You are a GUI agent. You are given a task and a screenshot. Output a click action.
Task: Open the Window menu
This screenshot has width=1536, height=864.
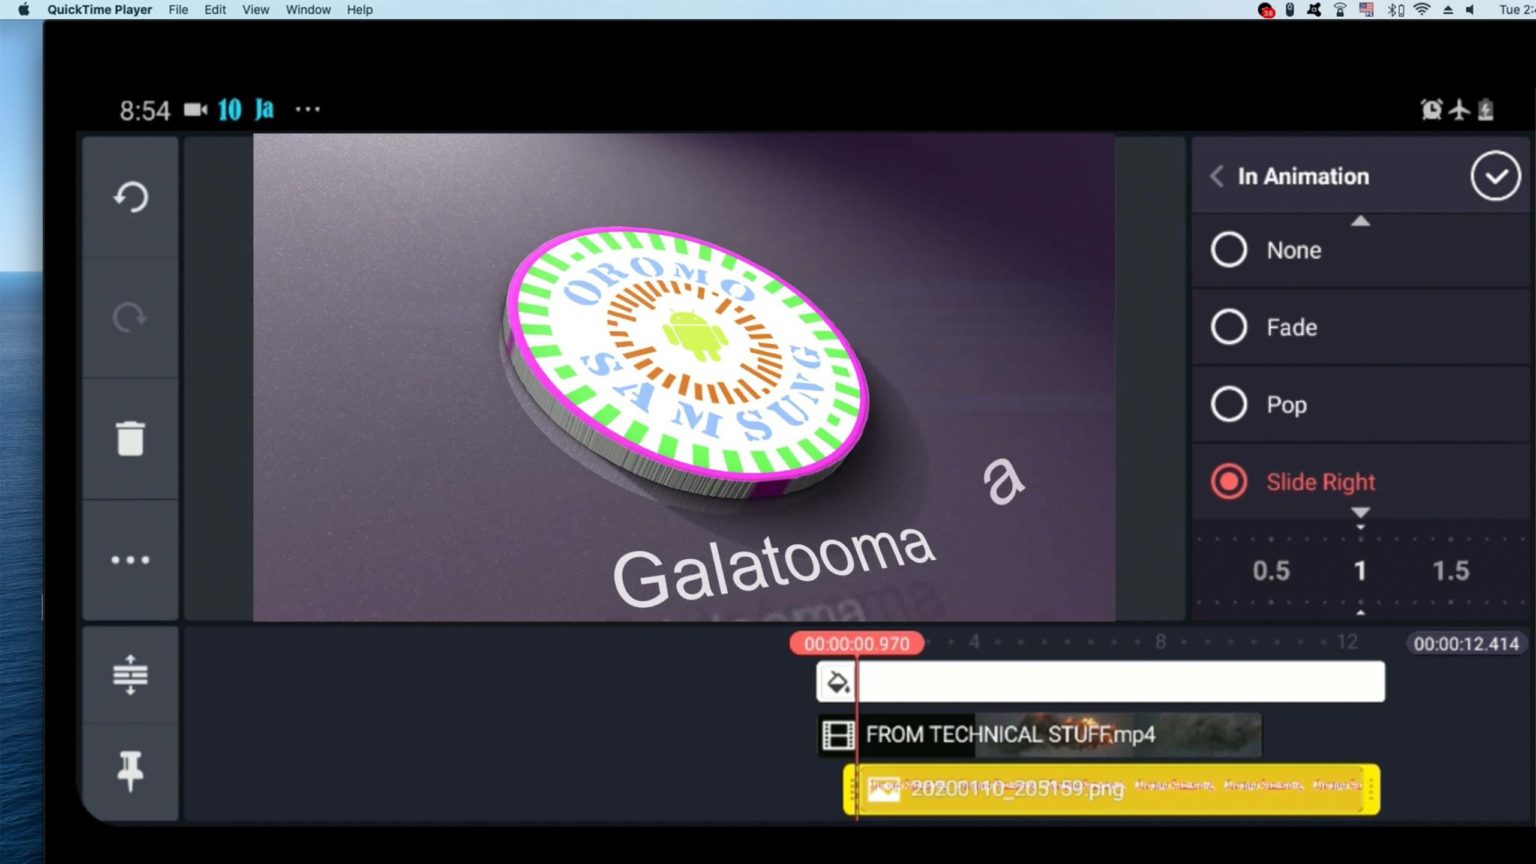coord(308,9)
